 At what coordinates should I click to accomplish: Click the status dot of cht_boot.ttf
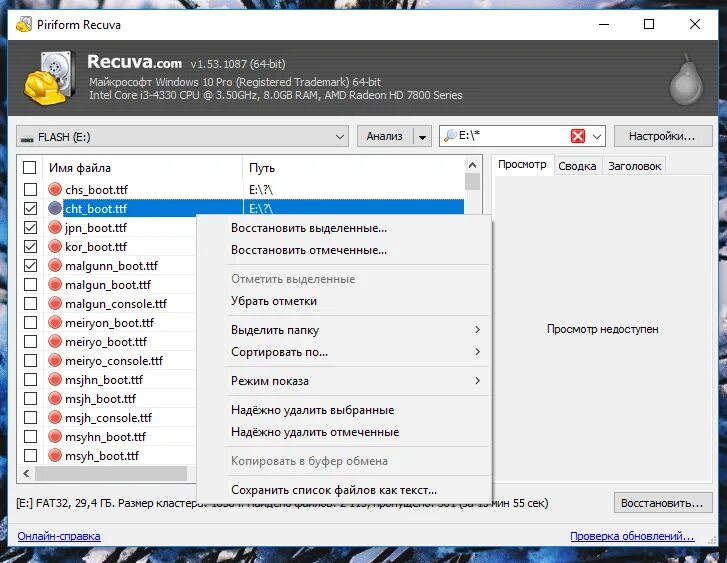[55, 208]
